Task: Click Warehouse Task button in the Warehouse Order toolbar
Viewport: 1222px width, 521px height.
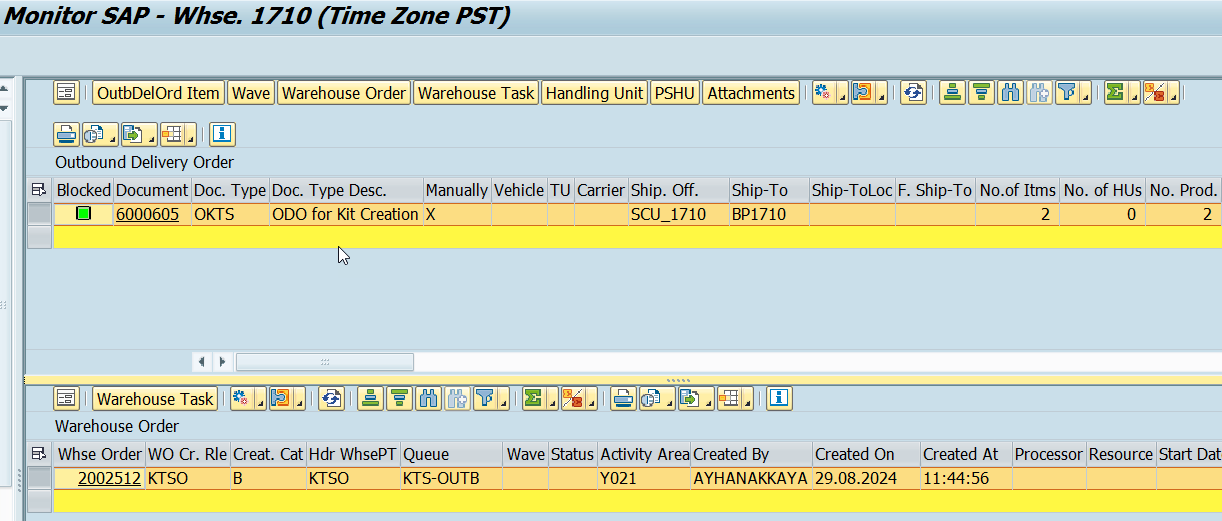Action: click(x=155, y=398)
